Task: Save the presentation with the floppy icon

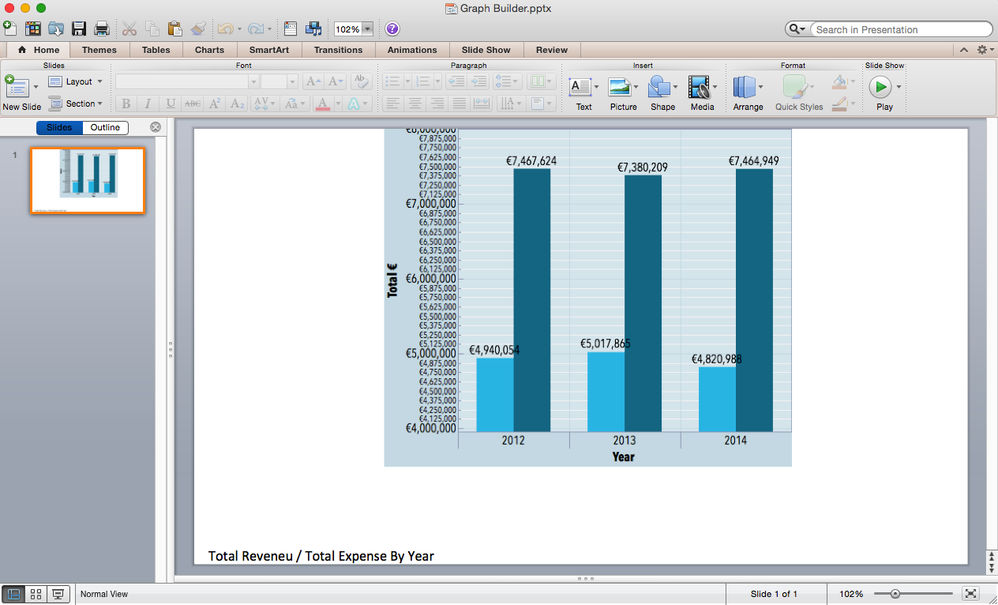Action: click(79, 29)
